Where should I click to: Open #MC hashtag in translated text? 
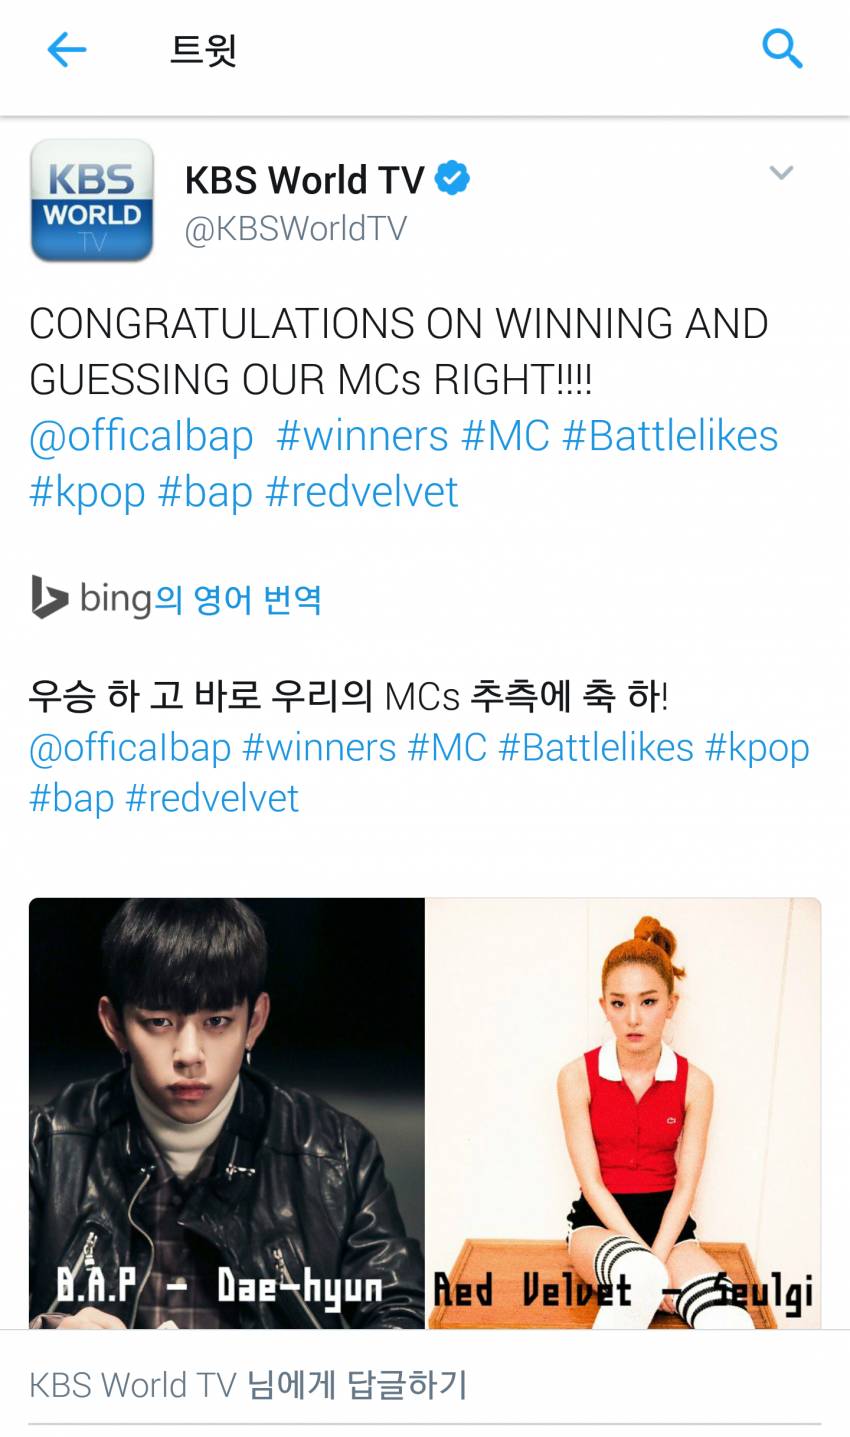(x=447, y=747)
